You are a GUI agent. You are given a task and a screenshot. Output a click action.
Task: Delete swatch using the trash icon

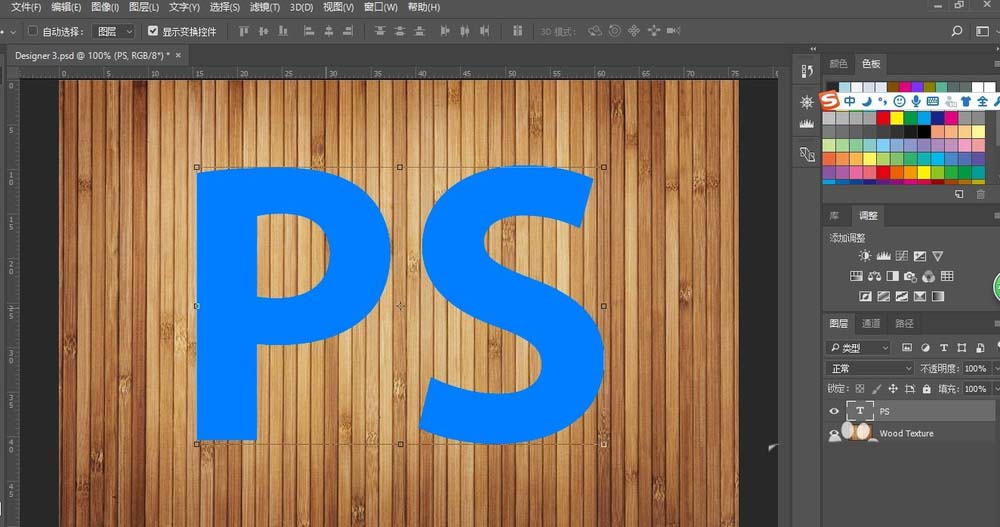click(980, 194)
